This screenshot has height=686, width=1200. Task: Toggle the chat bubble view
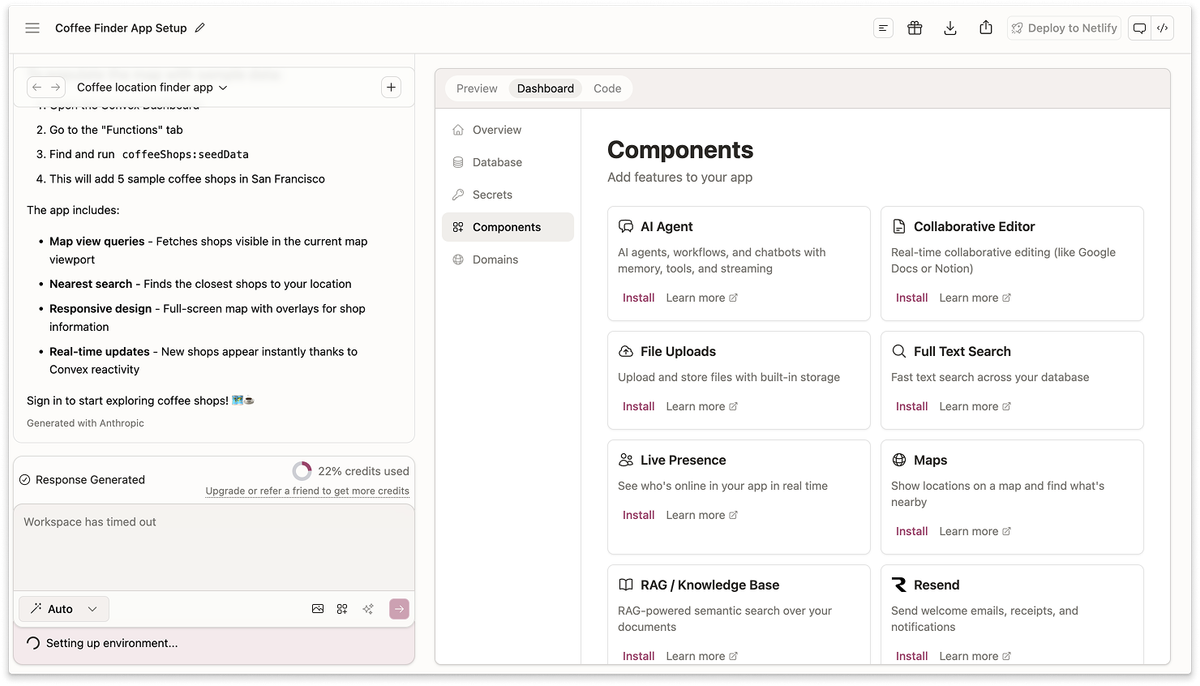click(x=1139, y=27)
